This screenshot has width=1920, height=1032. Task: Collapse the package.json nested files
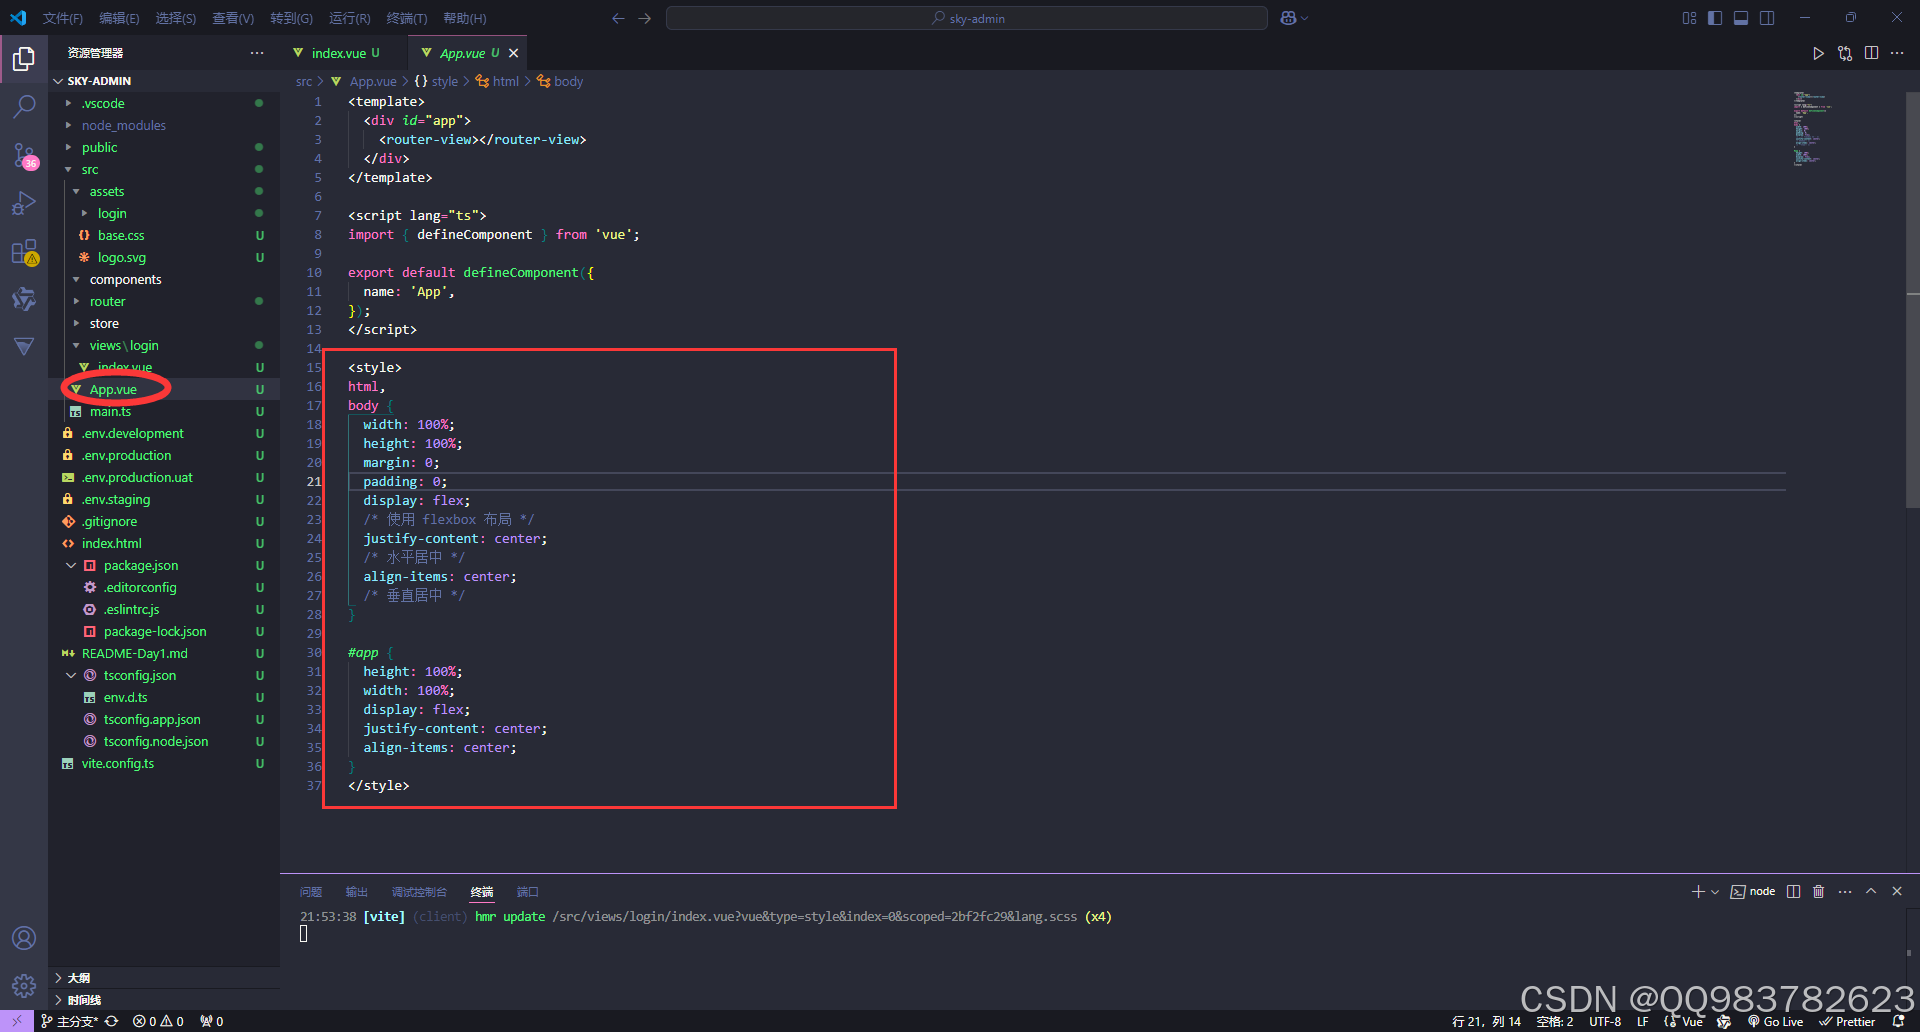(x=71, y=565)
